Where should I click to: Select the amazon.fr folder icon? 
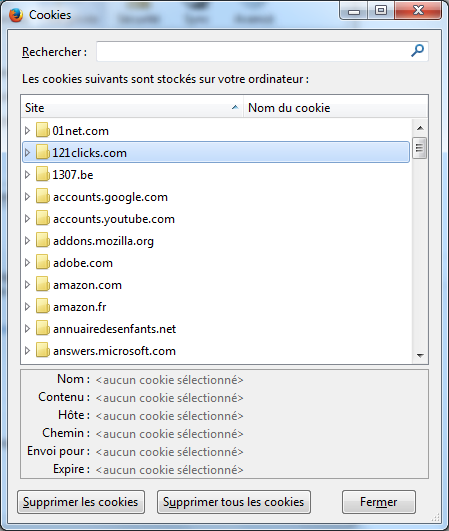click(43, 306)
